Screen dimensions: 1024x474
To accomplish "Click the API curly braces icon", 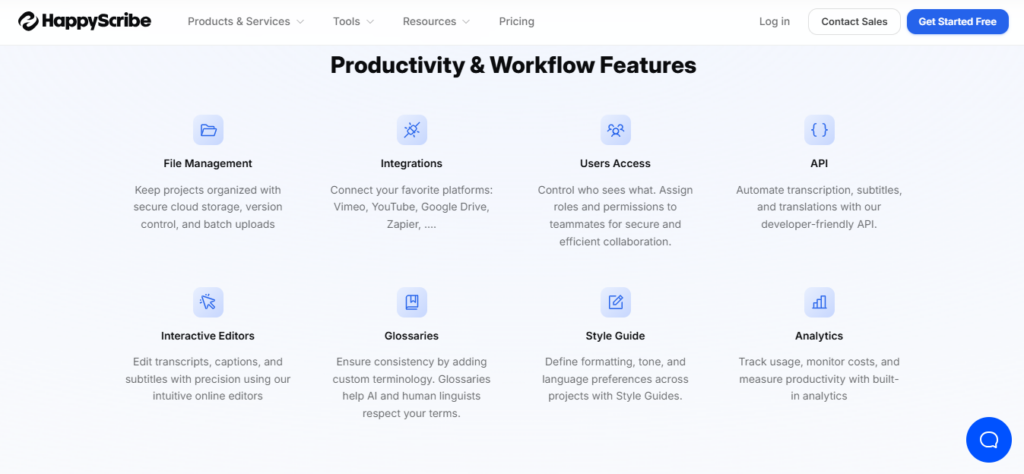I will (x=819, y=130).
